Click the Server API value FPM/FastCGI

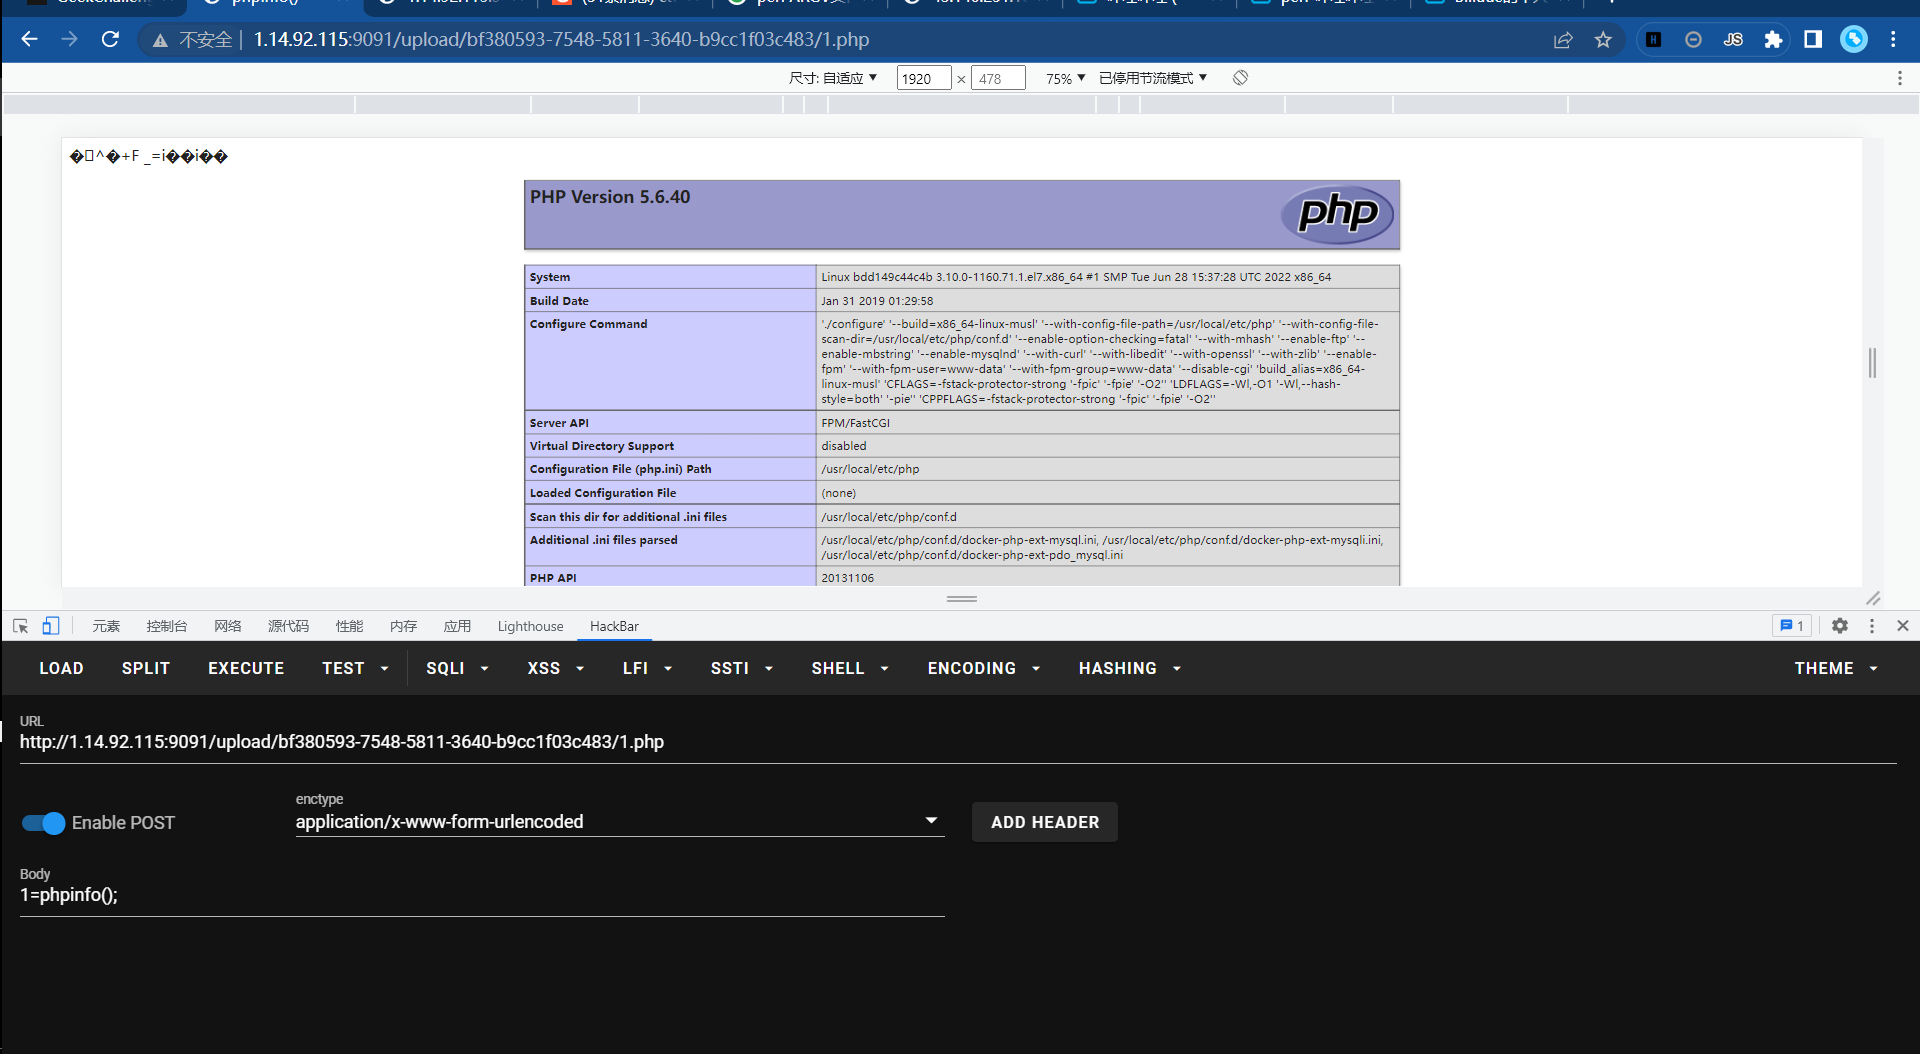point(856,423)
